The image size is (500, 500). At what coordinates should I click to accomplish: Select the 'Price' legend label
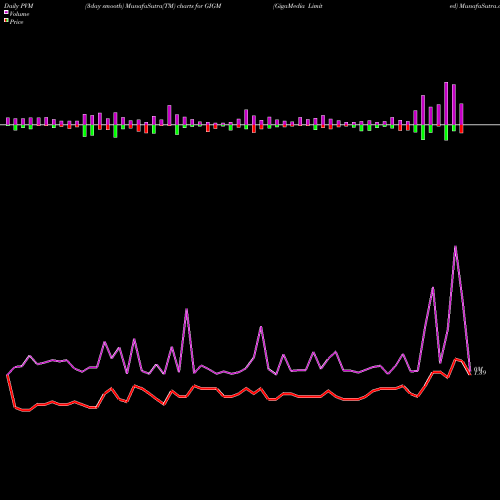pos(16,22)
